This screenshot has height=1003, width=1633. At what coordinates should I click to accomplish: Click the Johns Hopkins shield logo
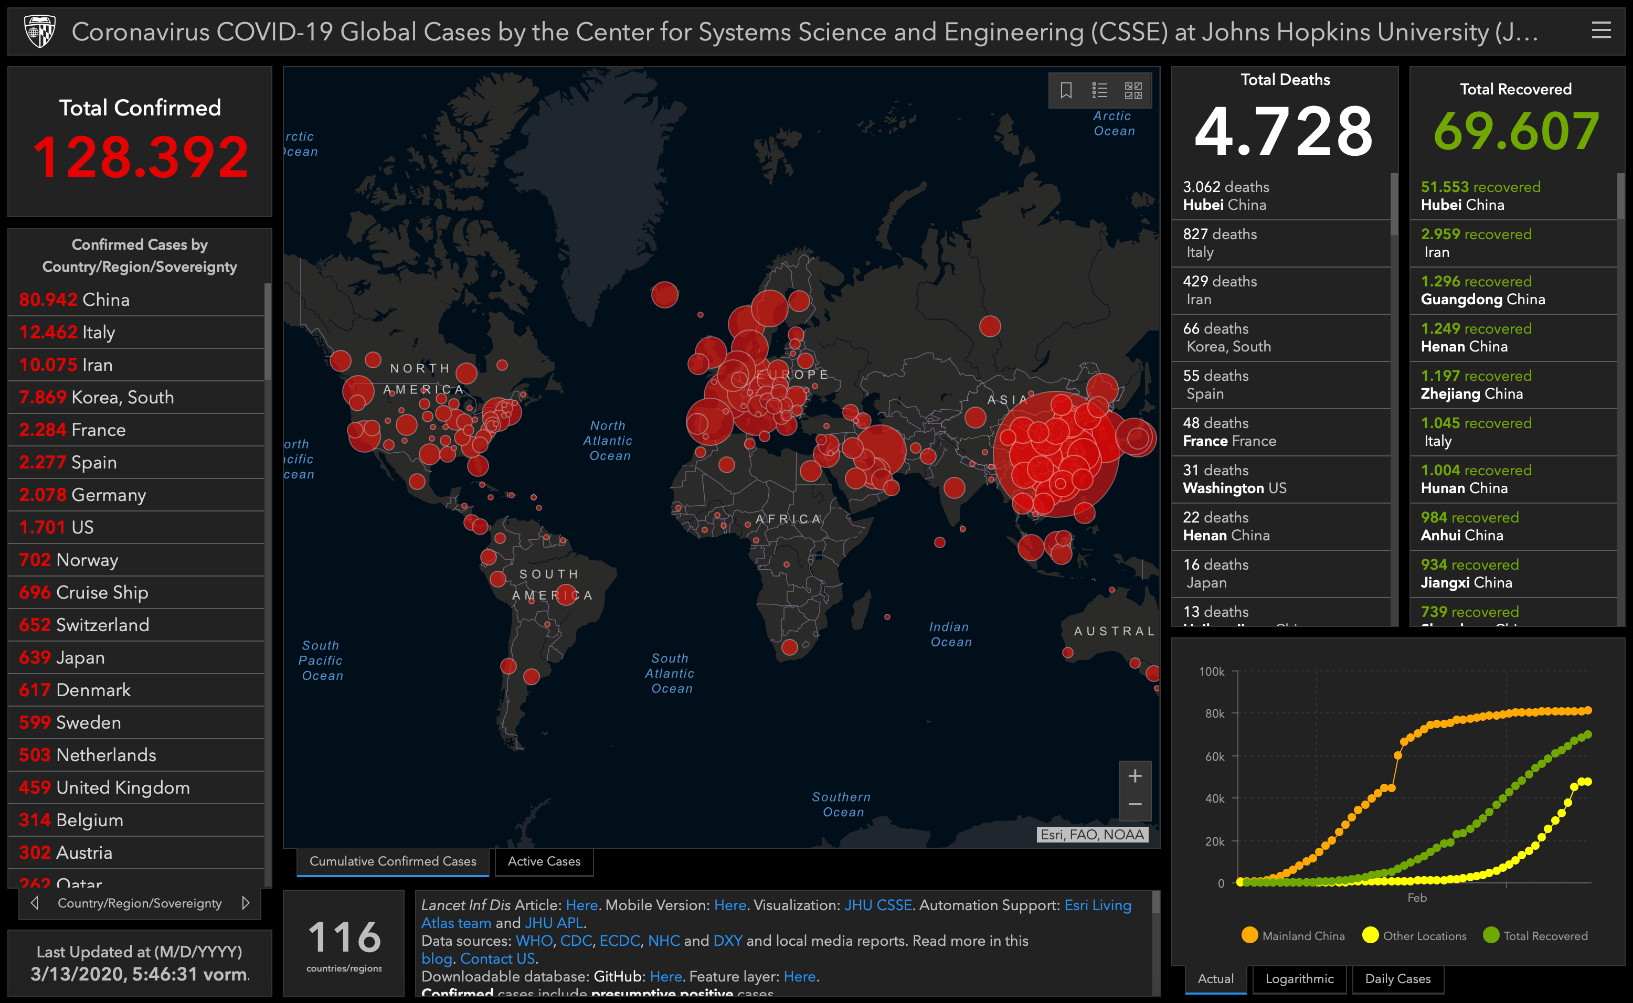coord(40,32)
